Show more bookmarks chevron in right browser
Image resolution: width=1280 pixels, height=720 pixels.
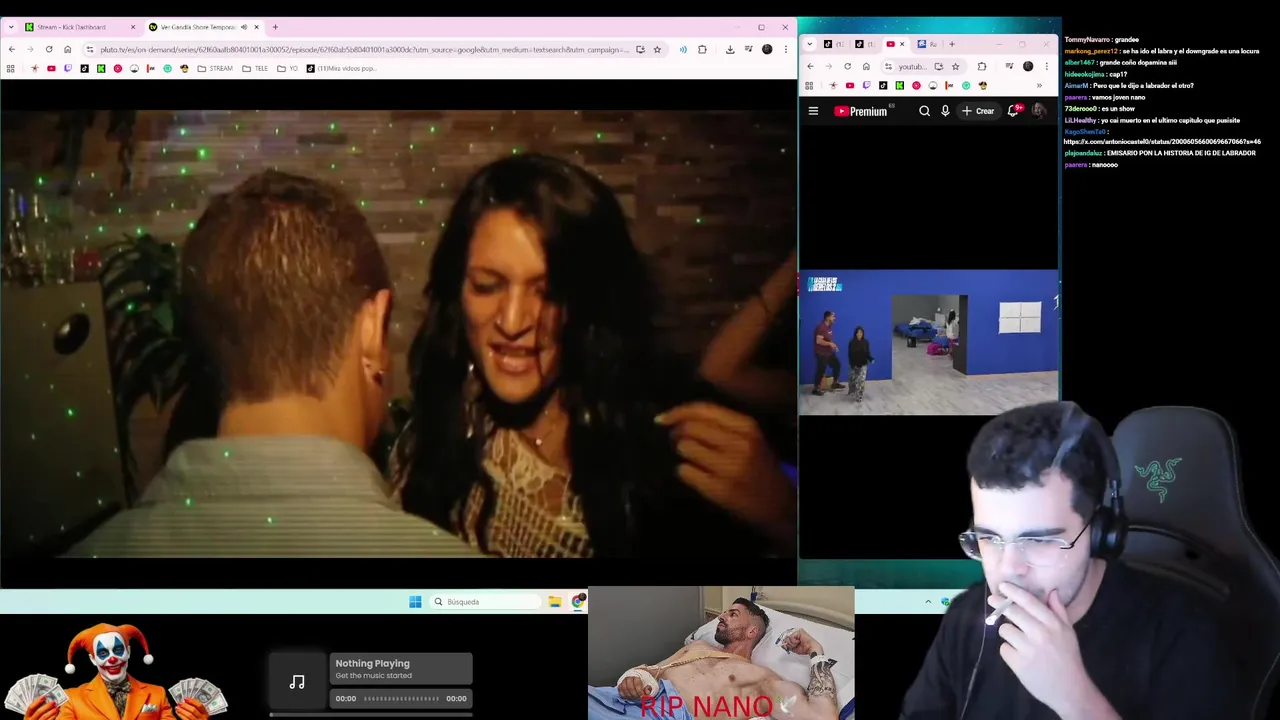pyautogui.click(x=1039, y=86)
